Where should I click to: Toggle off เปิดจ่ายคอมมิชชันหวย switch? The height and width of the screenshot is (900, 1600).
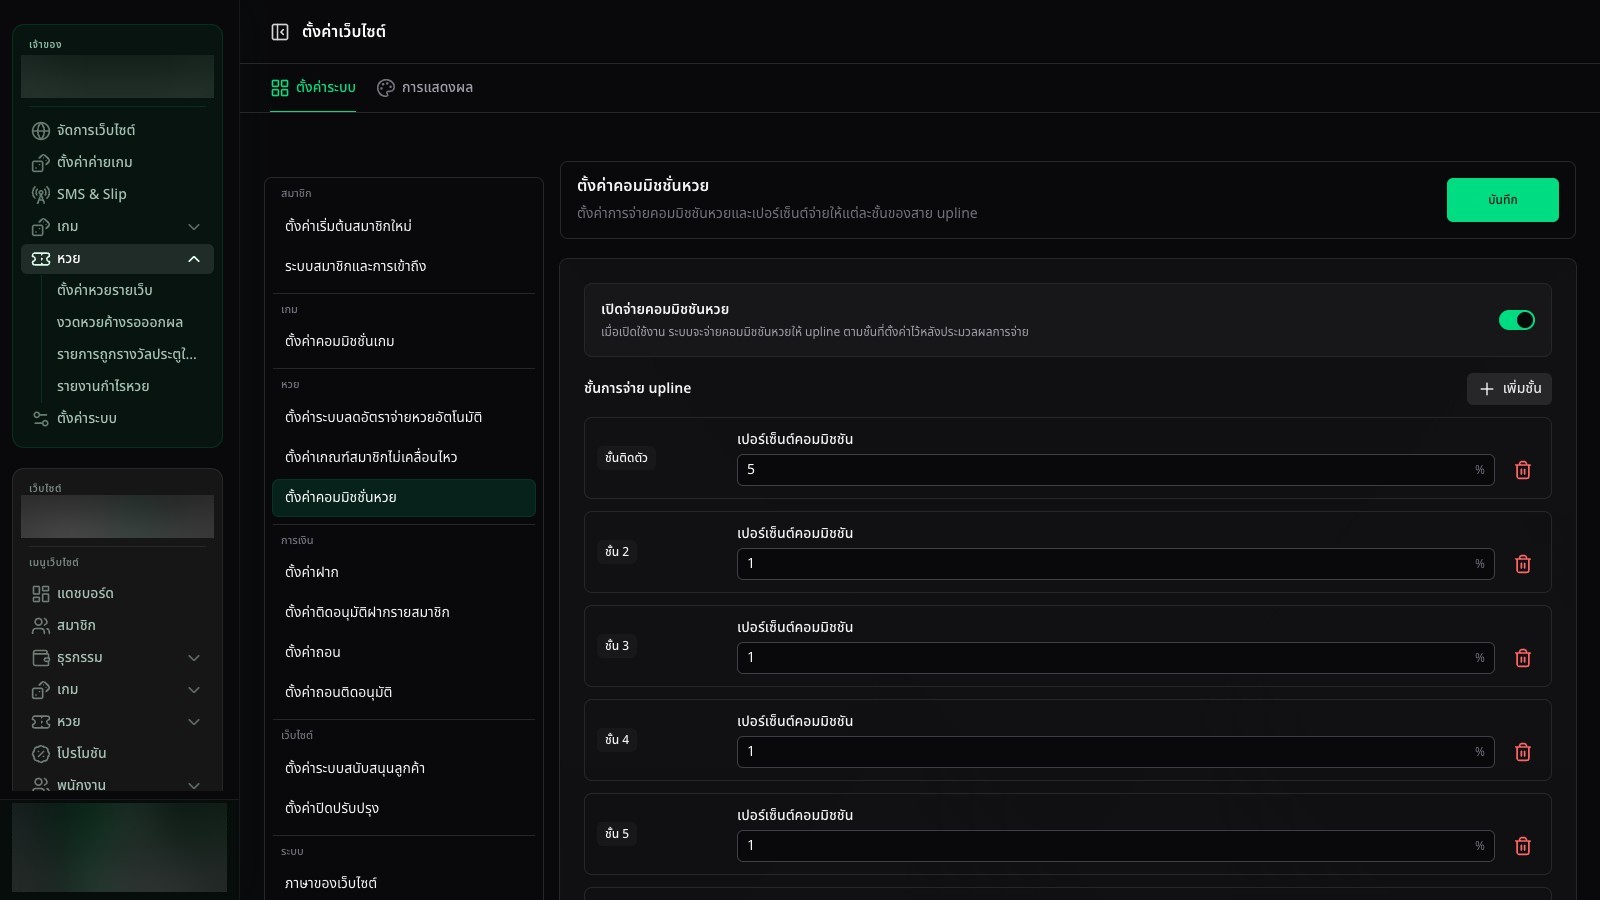click(x=1516, y=320)
